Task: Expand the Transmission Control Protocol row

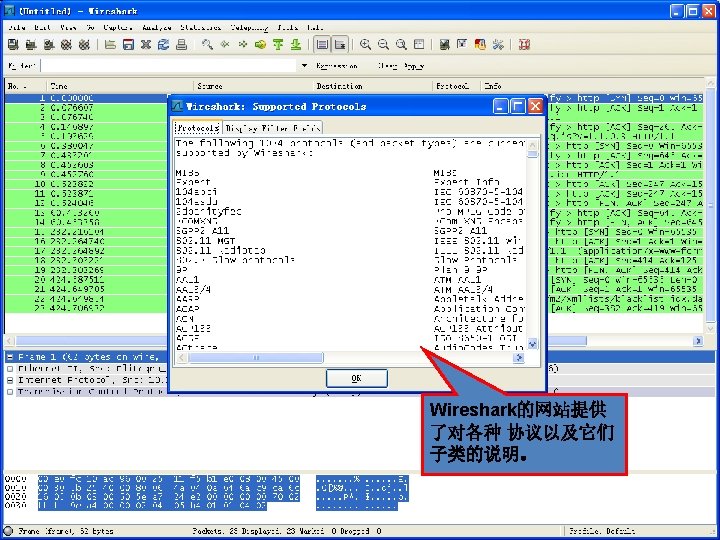Action: coord(10,392)
